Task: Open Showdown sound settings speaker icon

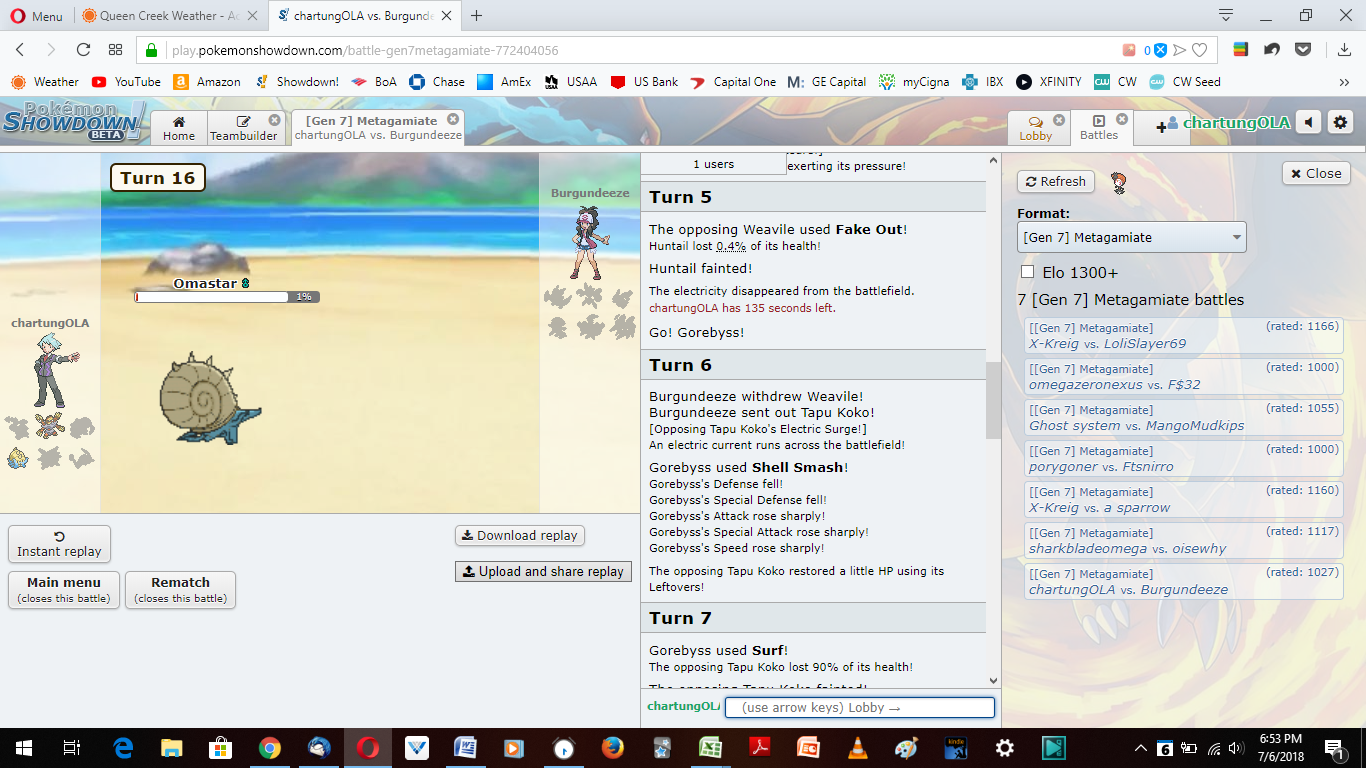Action: (1309, 123)
